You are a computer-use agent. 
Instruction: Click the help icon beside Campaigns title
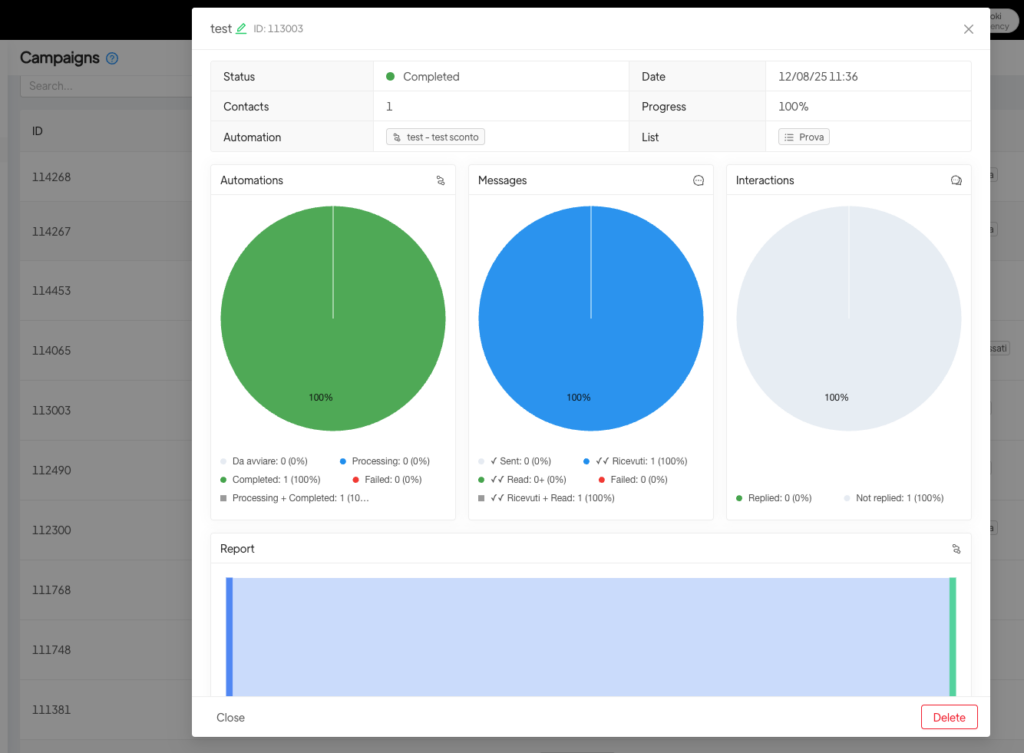pos(112,59)
